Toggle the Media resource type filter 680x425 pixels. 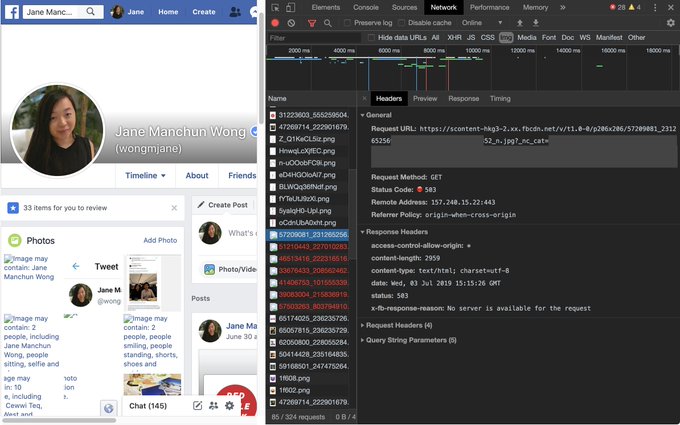click(x=526, y=38)
